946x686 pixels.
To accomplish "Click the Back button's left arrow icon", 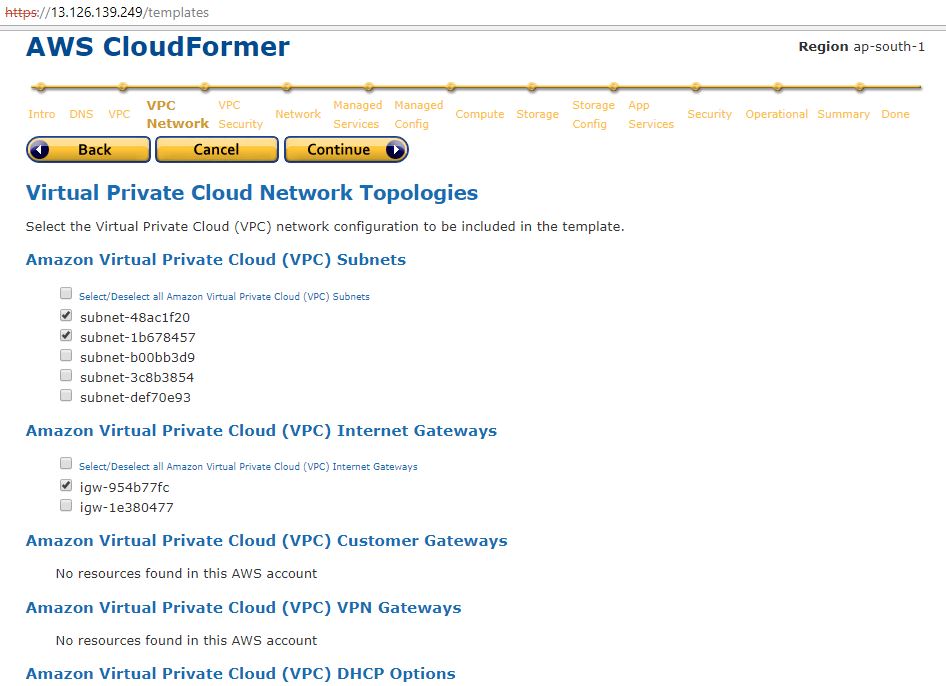I will (x=40, y=150).
